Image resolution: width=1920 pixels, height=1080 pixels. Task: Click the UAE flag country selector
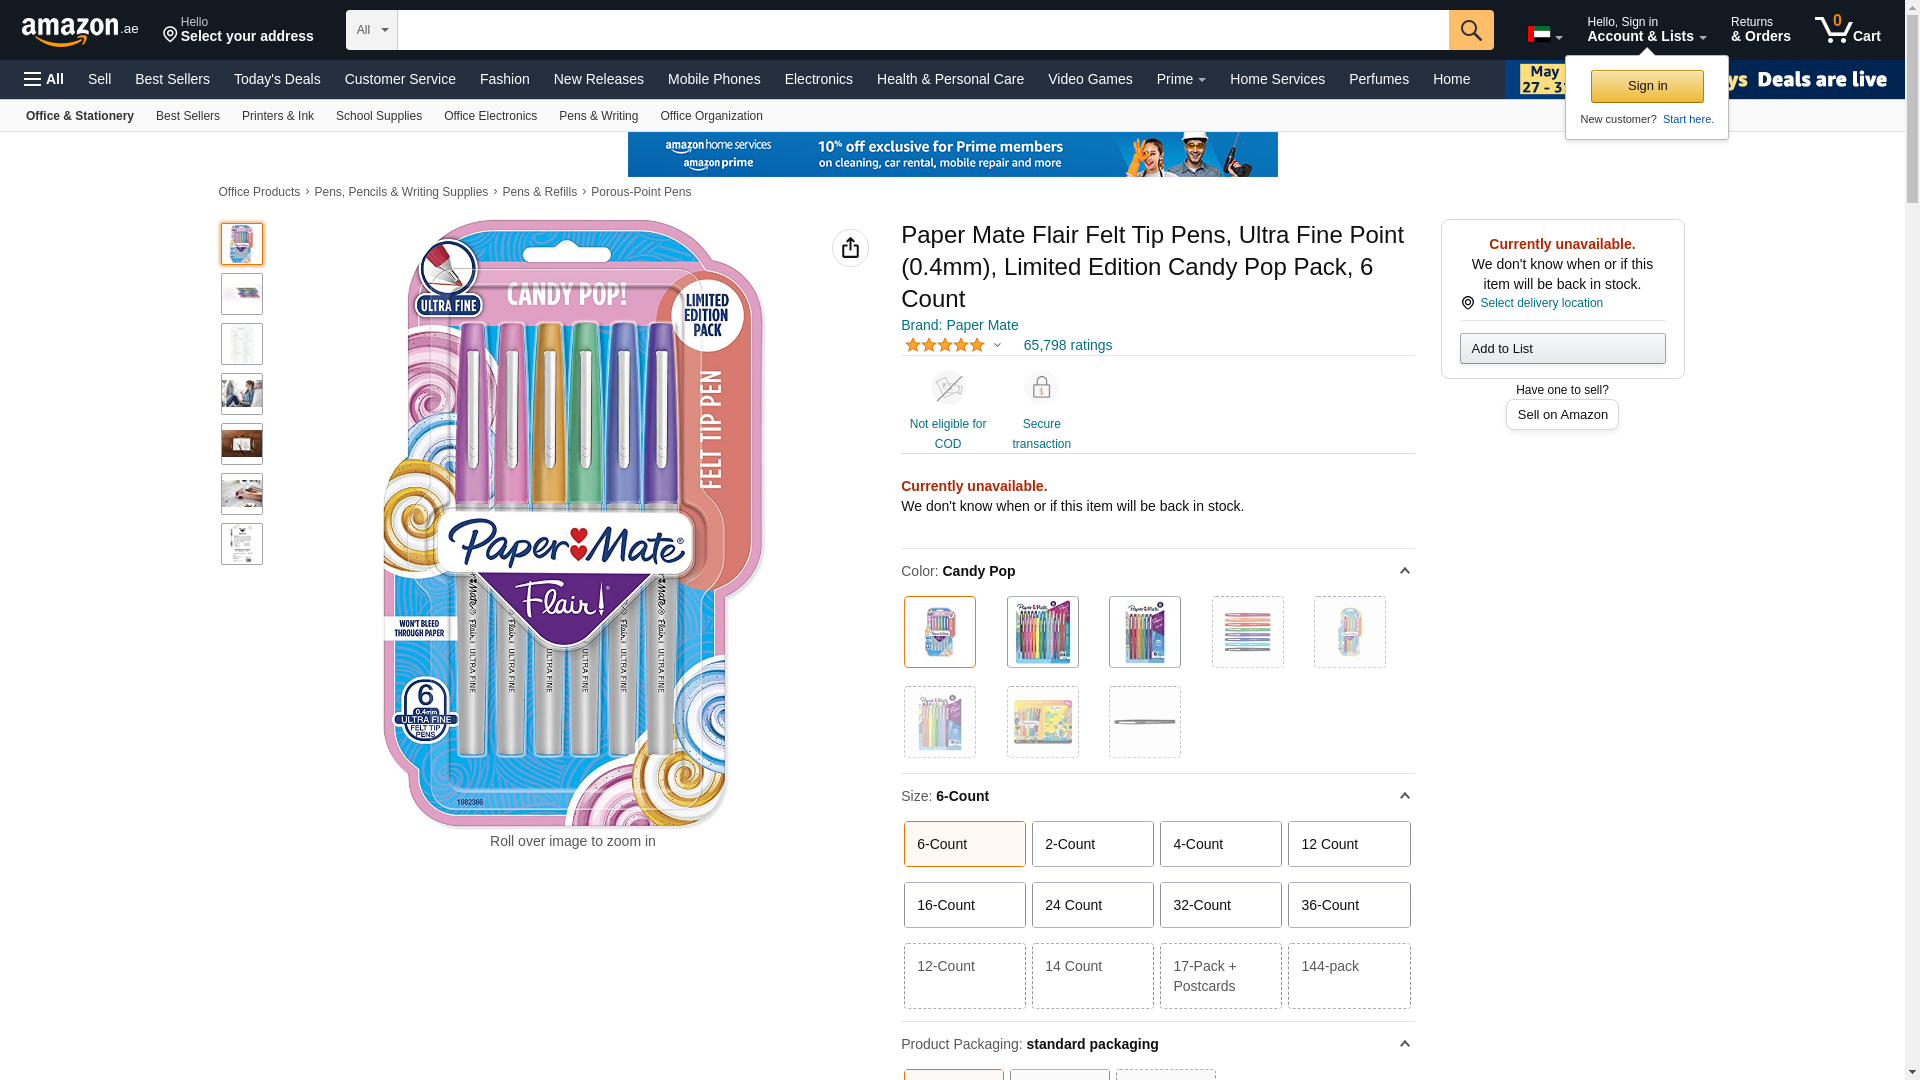[x=1545, y=34]
